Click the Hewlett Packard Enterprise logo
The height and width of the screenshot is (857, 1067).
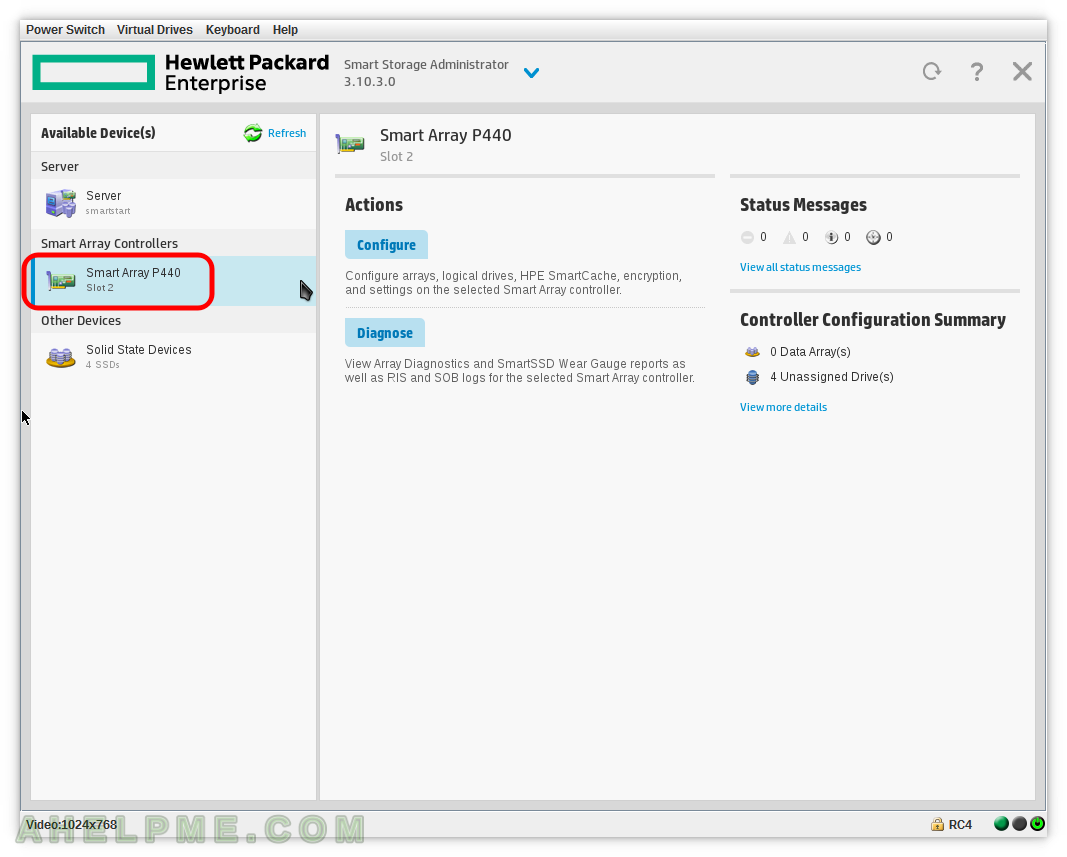180,72
